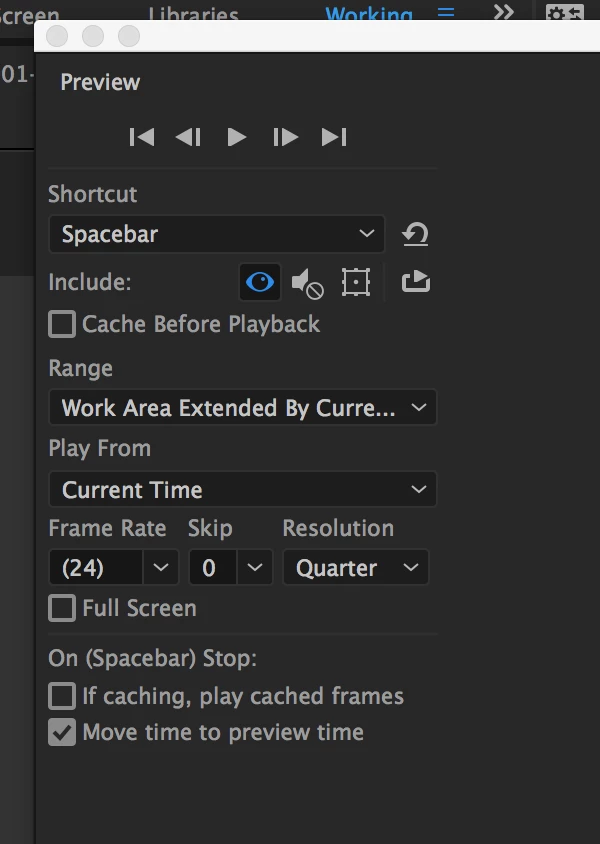
Task: Toggle the include video eye icon
Action: (260, 282)
